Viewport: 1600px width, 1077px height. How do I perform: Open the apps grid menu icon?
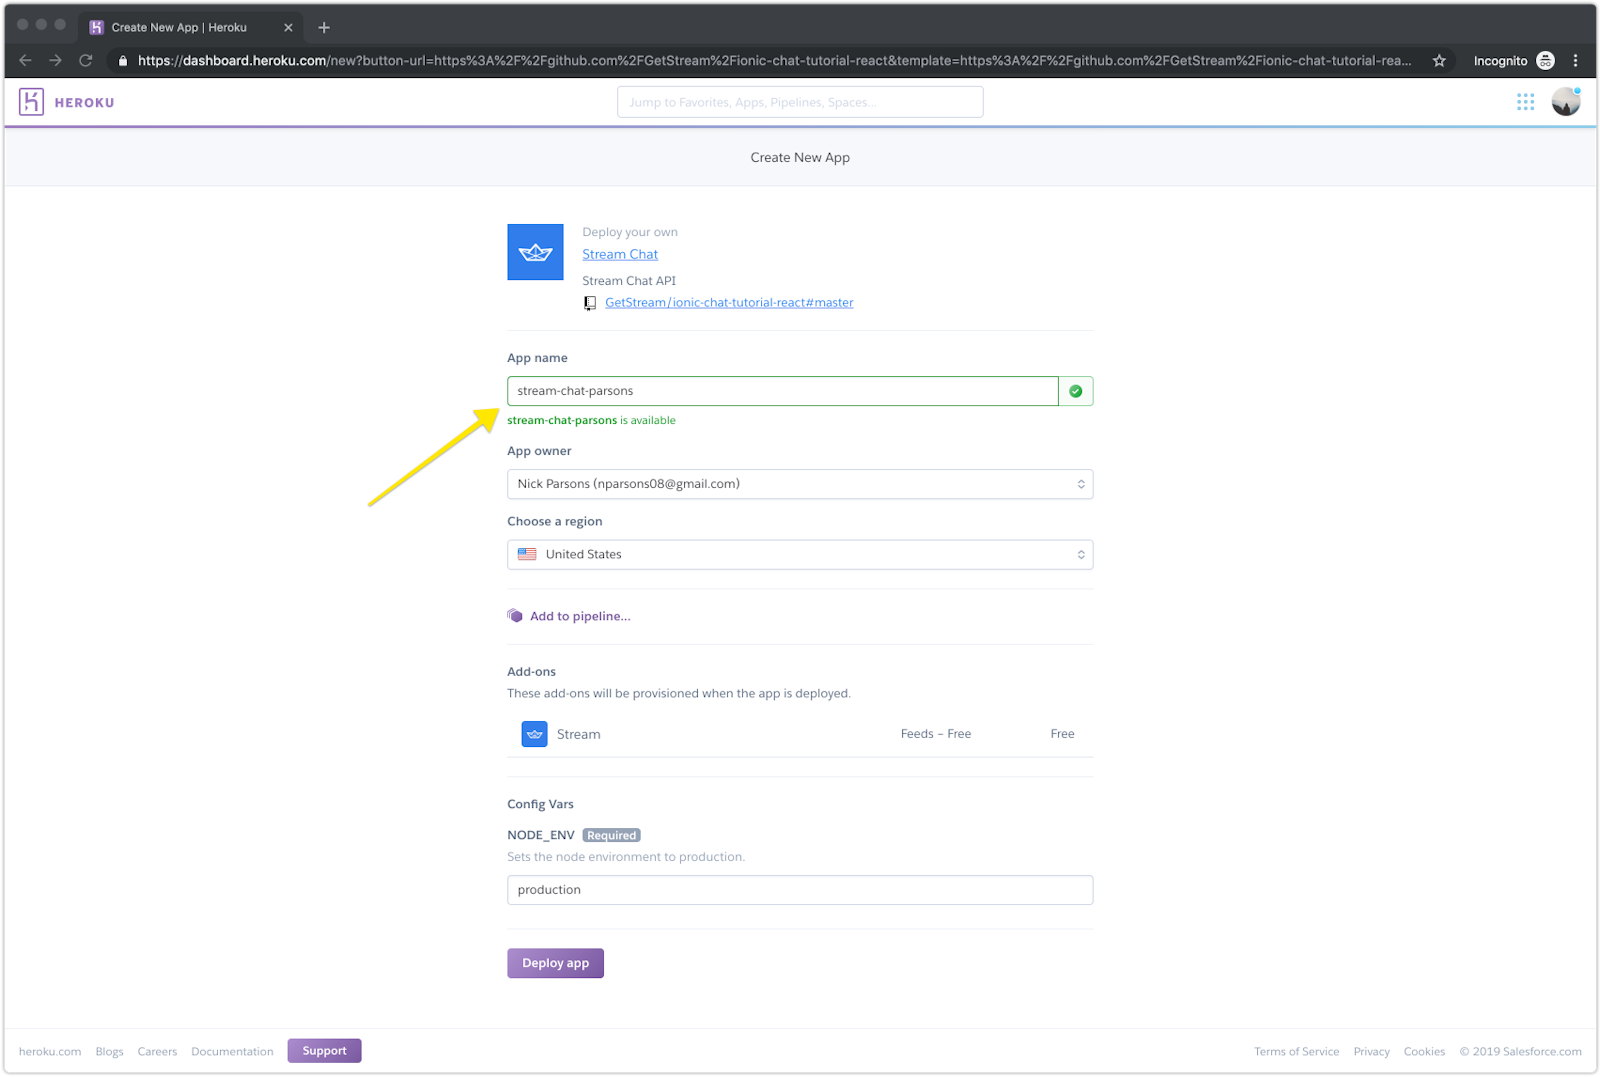[1525, 102]
